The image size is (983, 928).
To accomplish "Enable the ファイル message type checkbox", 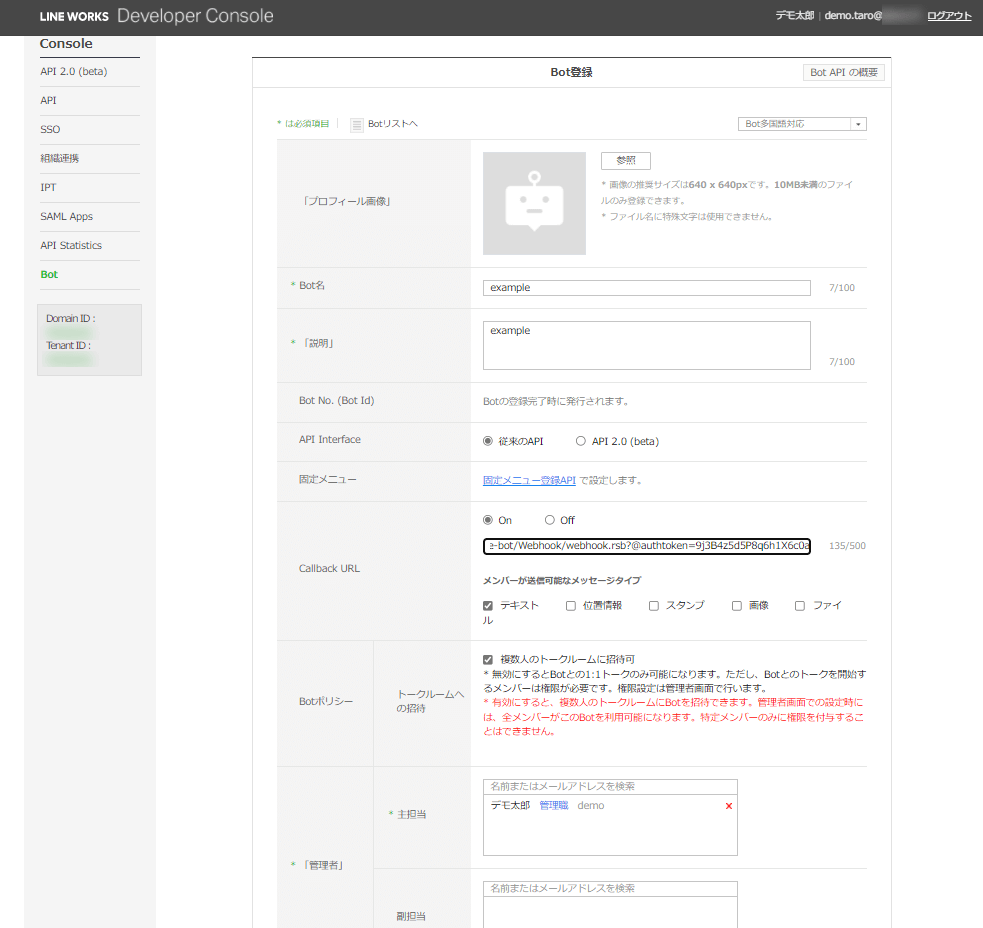I will click(800, 606).
